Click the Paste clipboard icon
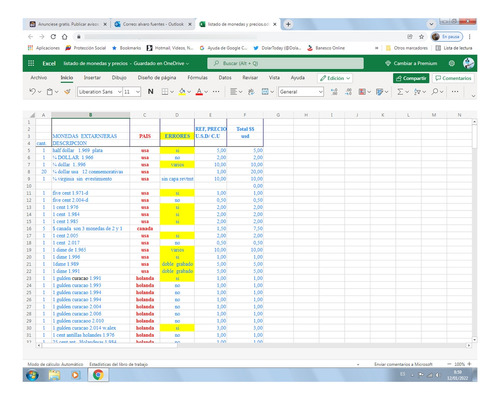 pyautogui.click(x=50, y=92)
